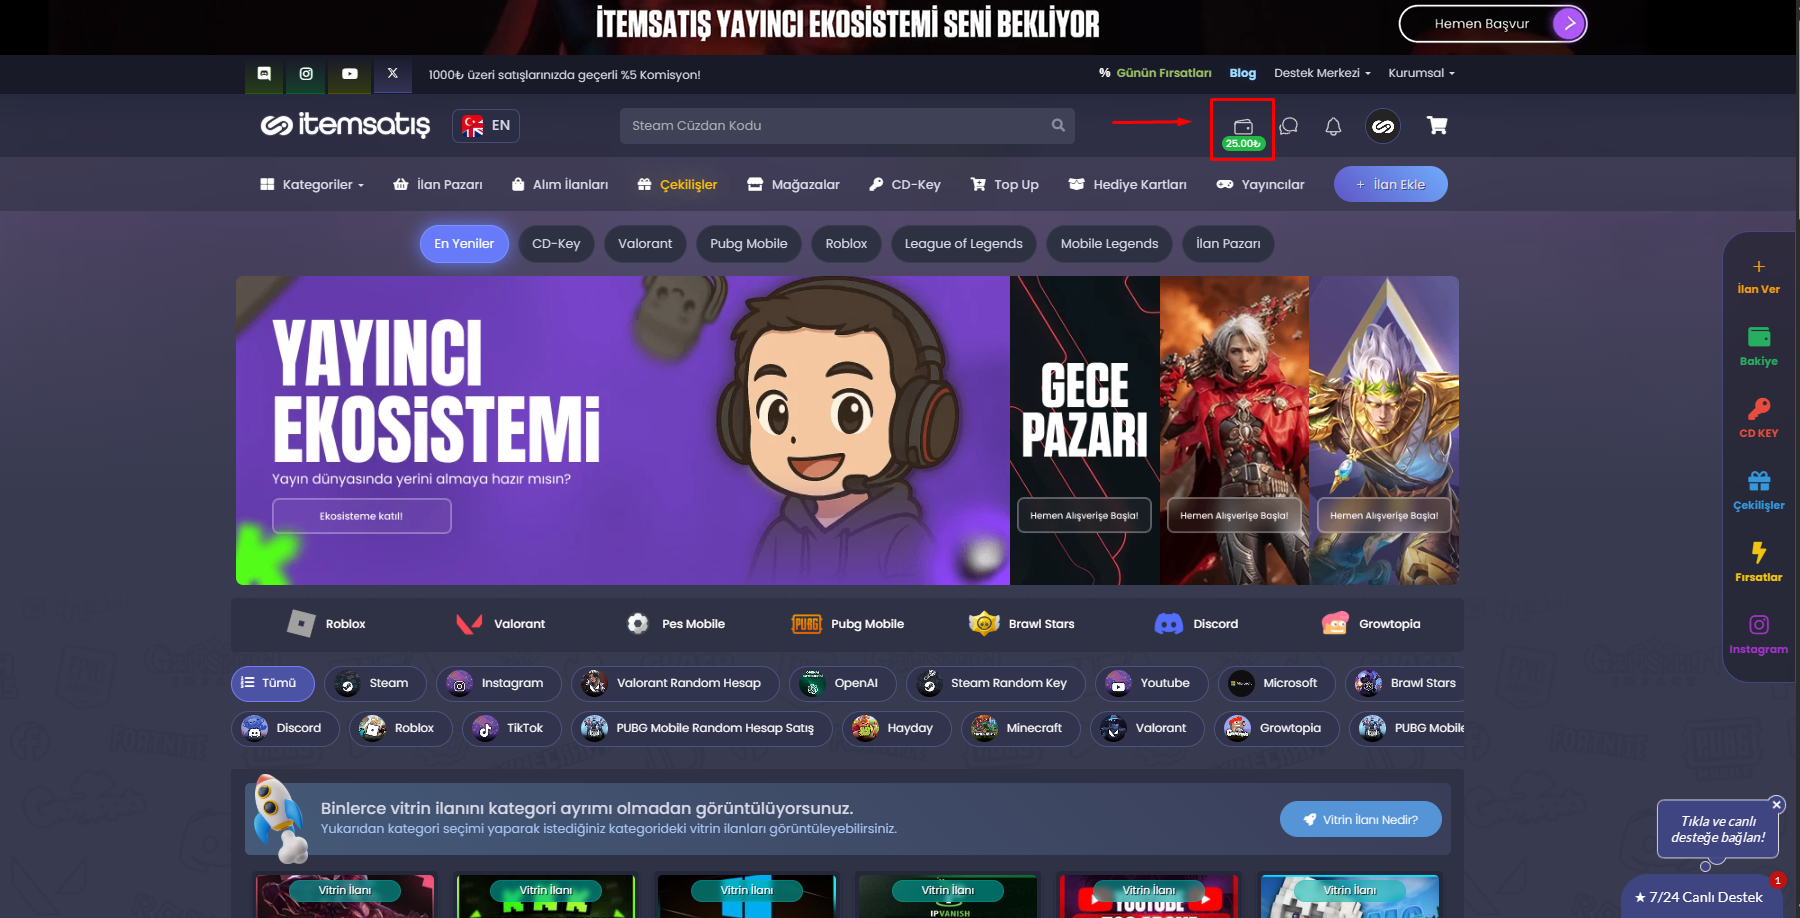Screen dimensions: 1800x918
Task: Select the Minecraft category chip
Action: point(1020,728)
